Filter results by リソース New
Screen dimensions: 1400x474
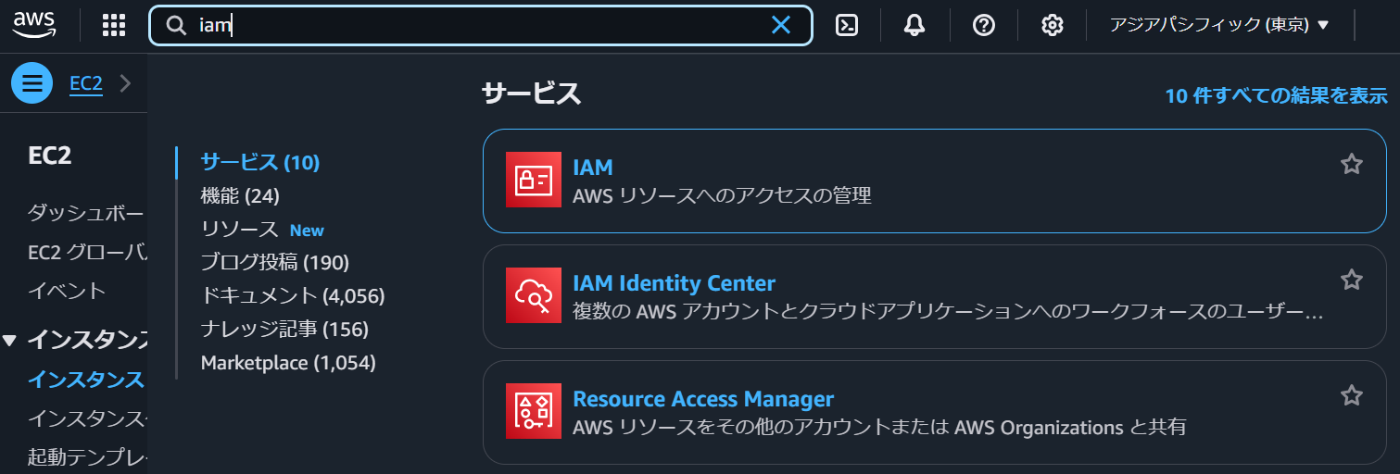tap(262, 229)
